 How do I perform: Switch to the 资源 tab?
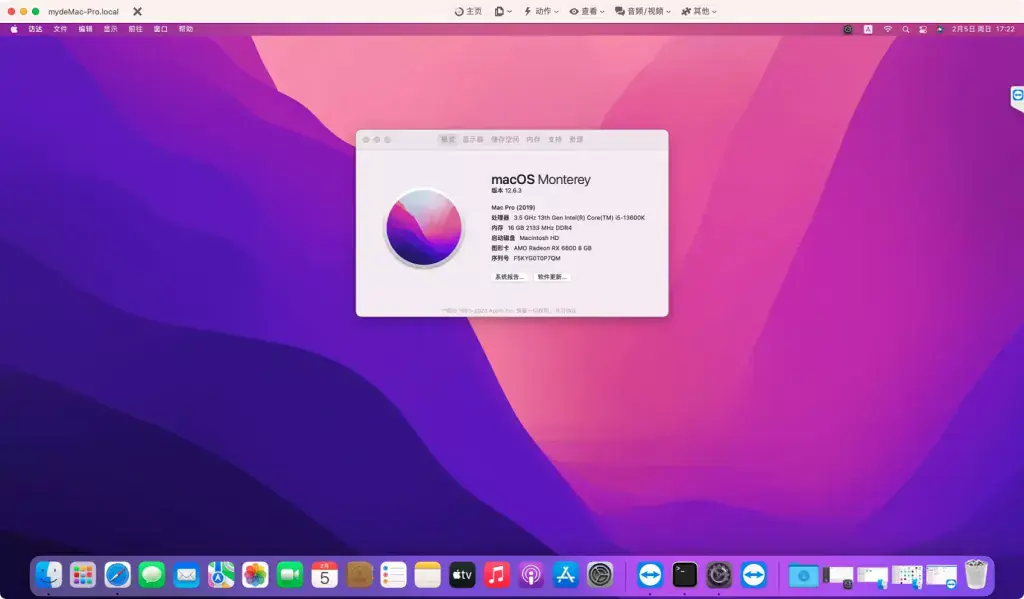pos(576,140)
